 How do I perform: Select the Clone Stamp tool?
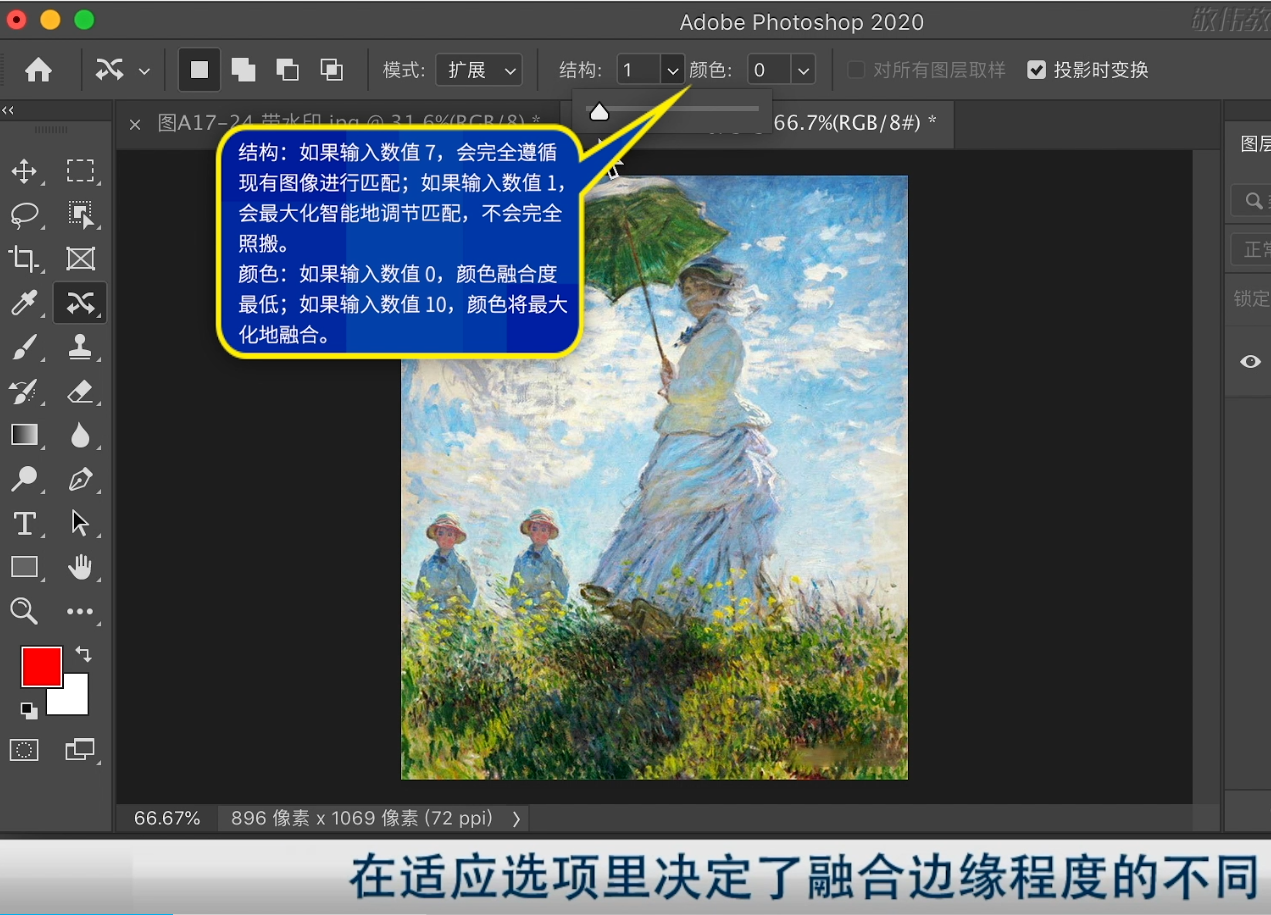[x=80, y=347]
